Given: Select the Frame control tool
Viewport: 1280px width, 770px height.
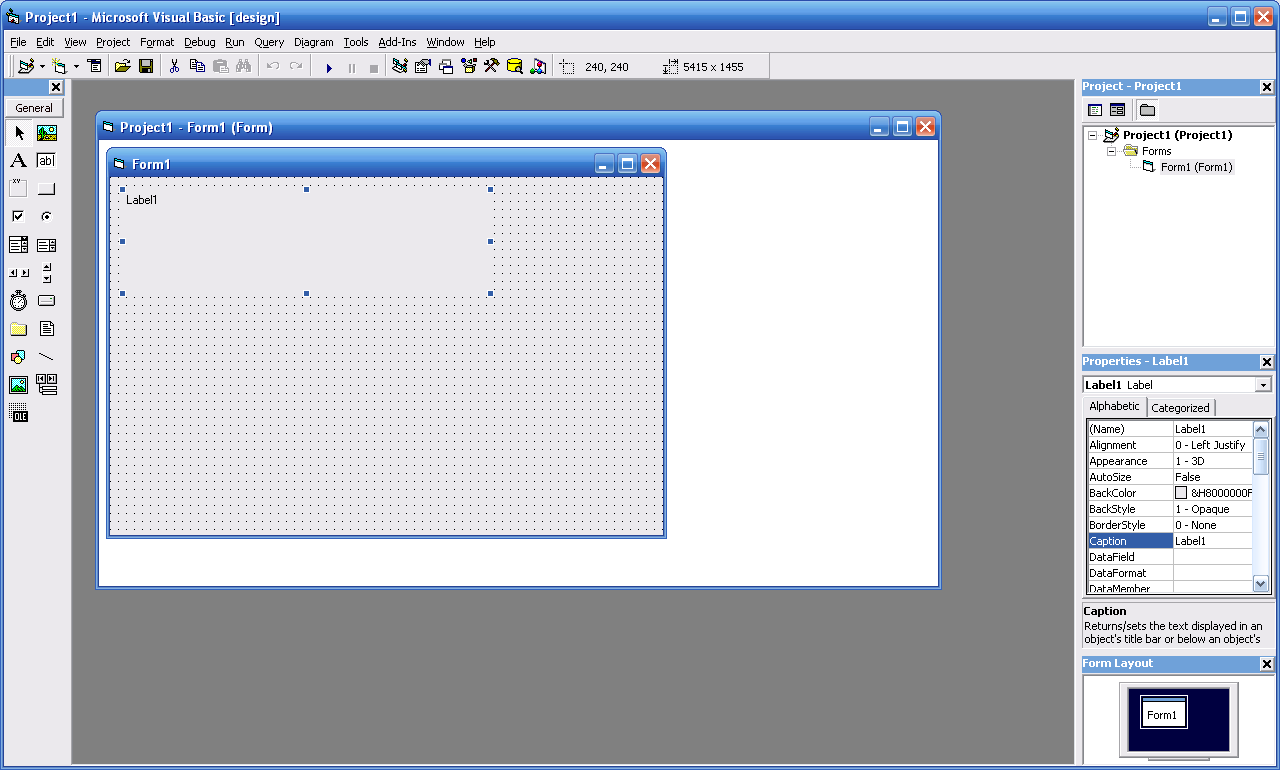Looking at the screenshot, I should point(19,189).
